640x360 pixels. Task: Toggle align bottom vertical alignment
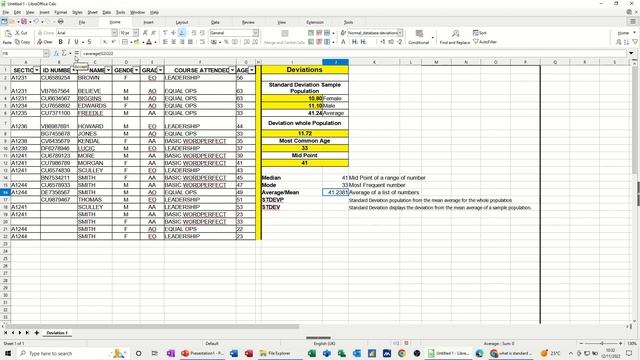(182, 33)
